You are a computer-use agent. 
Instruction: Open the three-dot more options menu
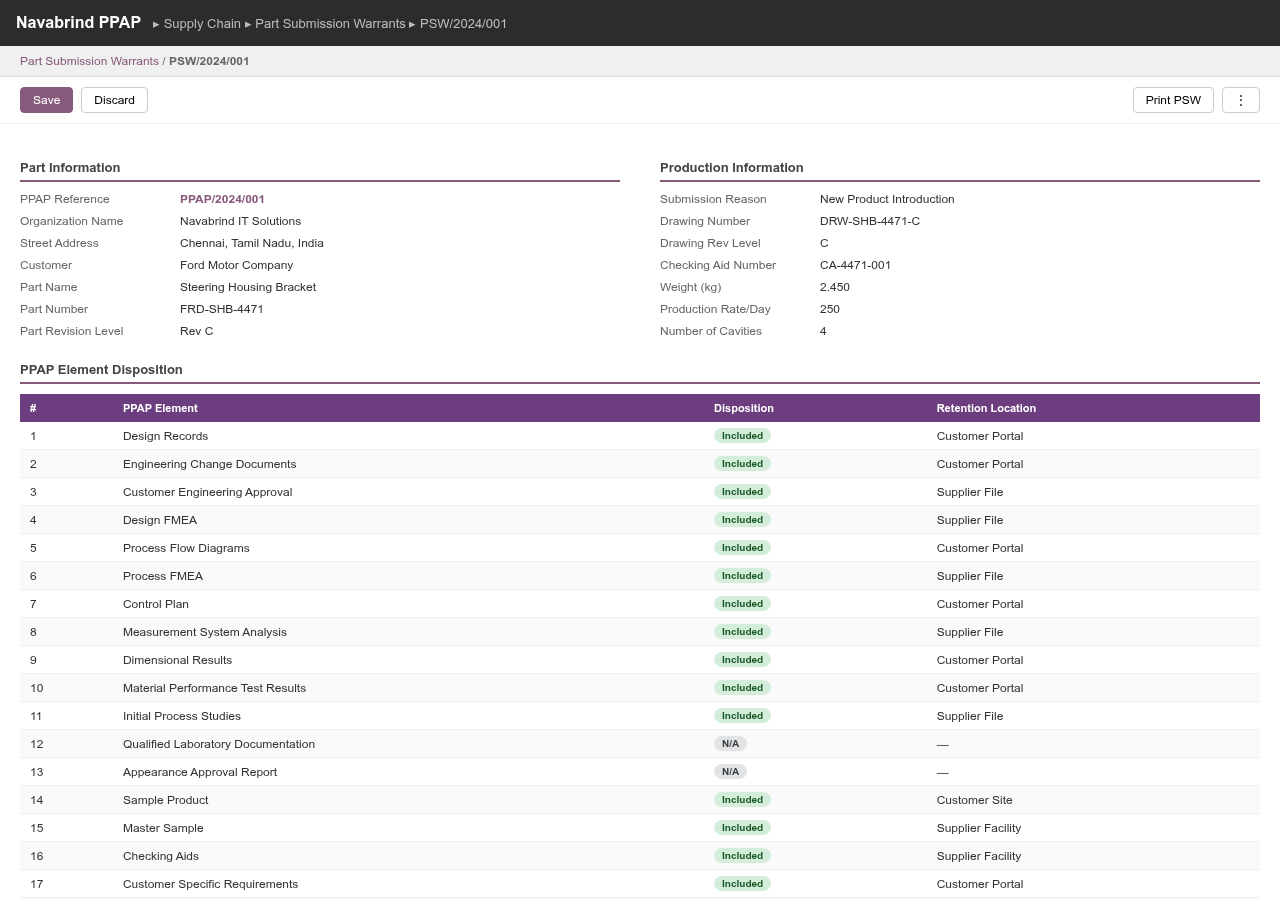point(1240,100)
